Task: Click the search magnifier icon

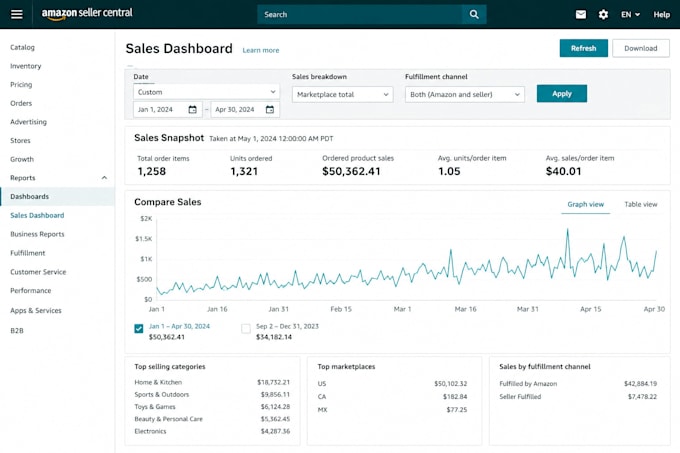Action: coord(474,14)
